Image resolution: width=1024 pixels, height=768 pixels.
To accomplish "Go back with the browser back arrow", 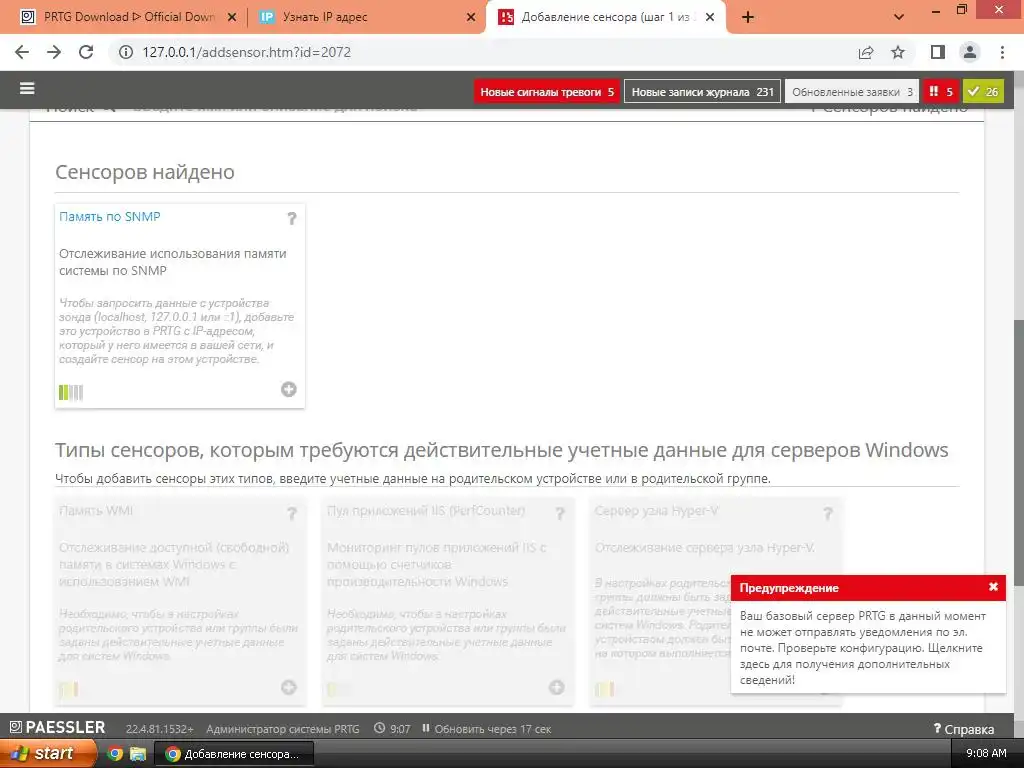I will (22, 52).
